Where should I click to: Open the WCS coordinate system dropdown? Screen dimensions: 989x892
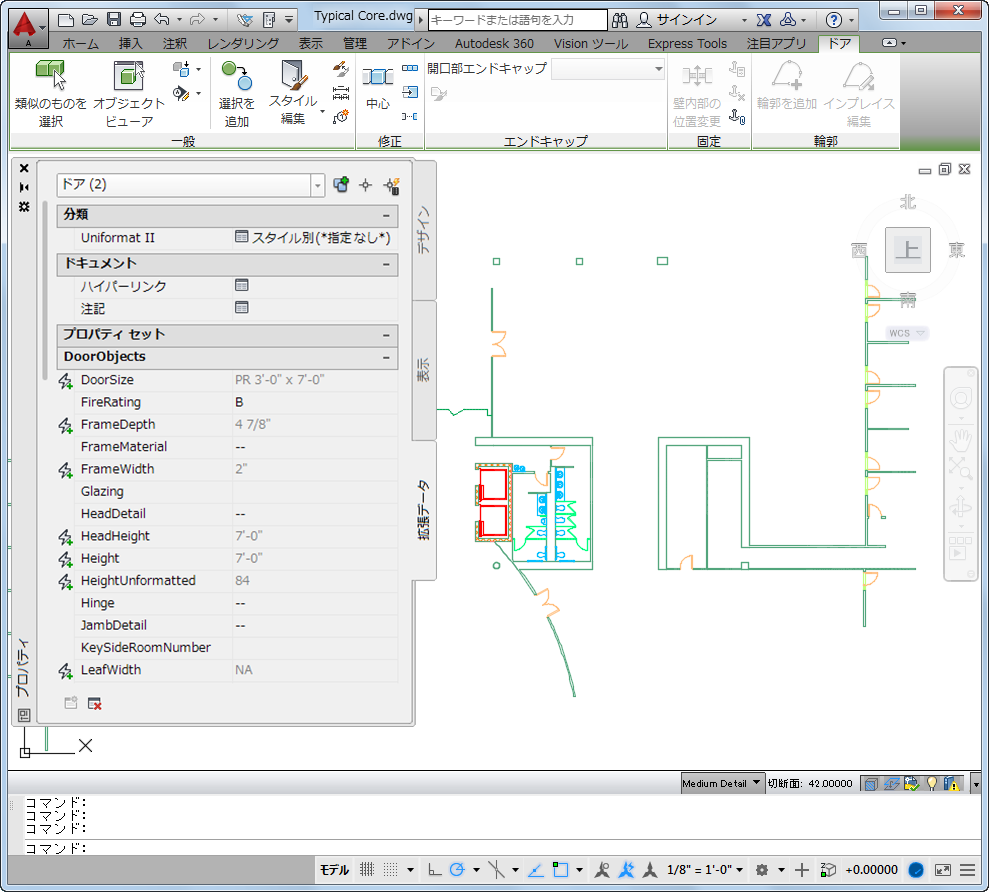click(906, 333)
